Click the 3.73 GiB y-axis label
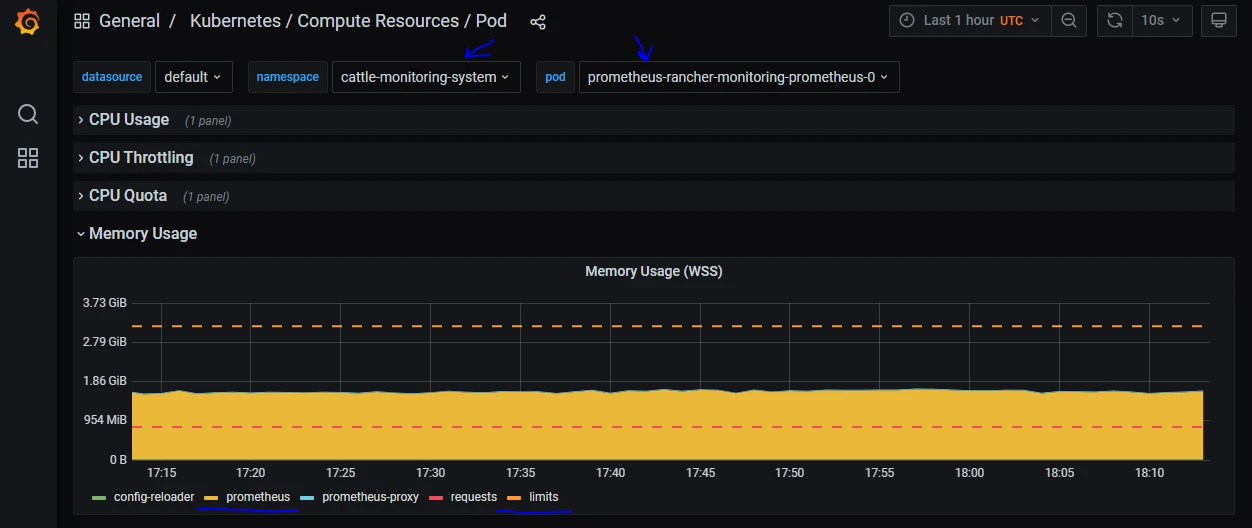Viewport: 1252px width, 528px height. point(104,303)
